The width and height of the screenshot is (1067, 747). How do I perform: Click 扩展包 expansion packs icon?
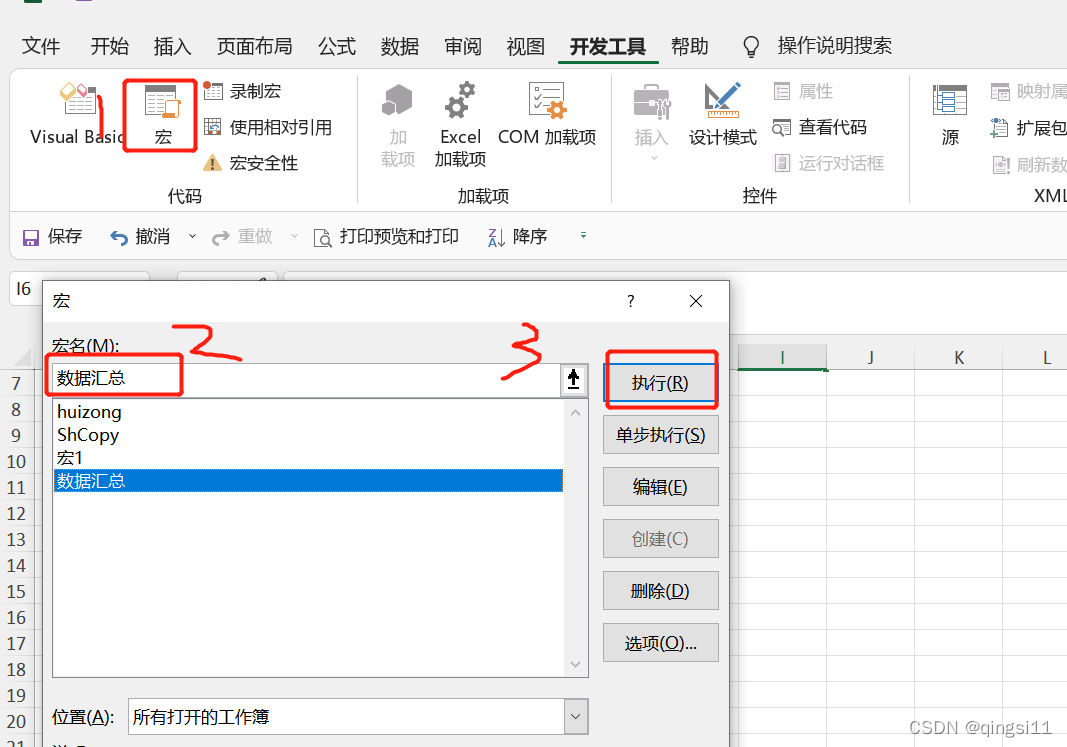click(999, 128)
